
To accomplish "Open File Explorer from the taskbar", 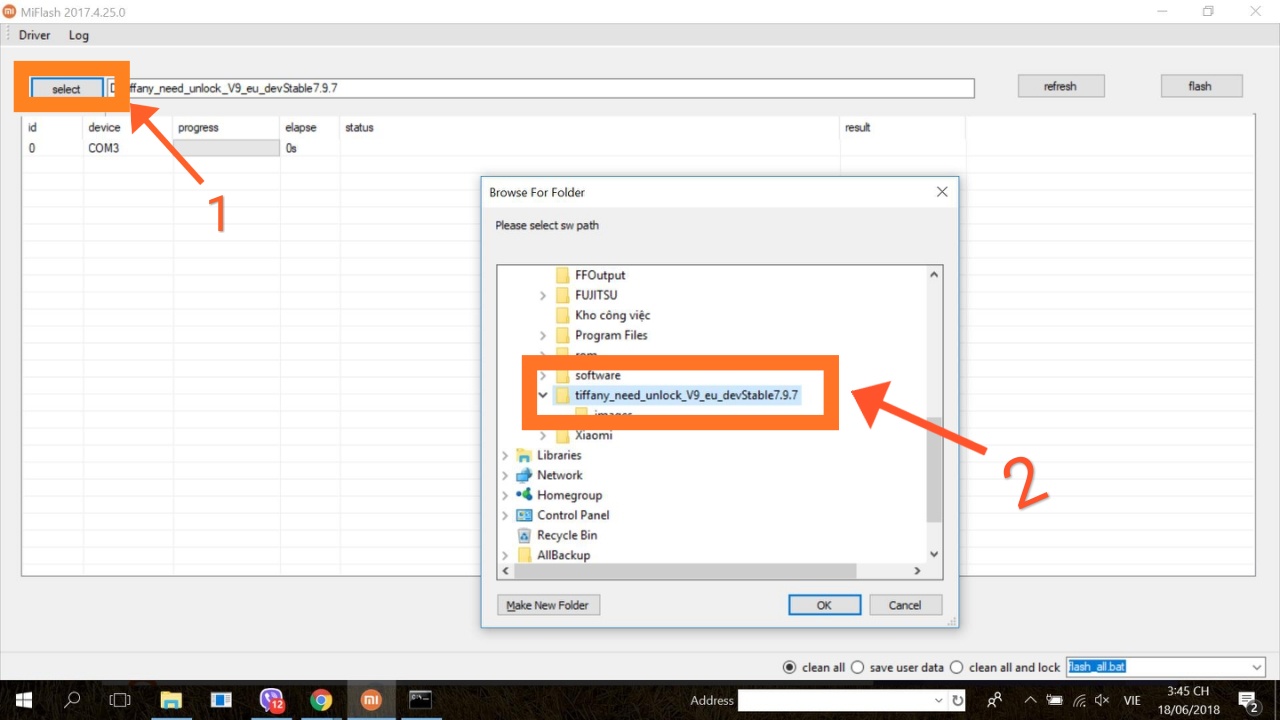I will pyautogui.click(x=171, y=700).
